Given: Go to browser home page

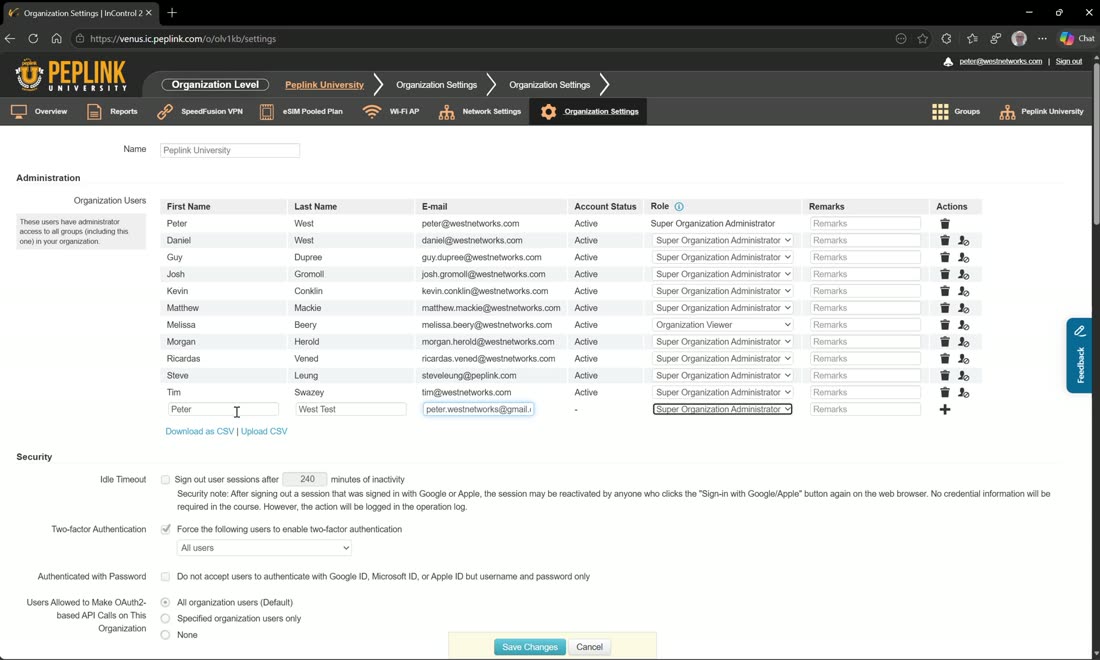Looking at the screenshot, I should (56, 39).
